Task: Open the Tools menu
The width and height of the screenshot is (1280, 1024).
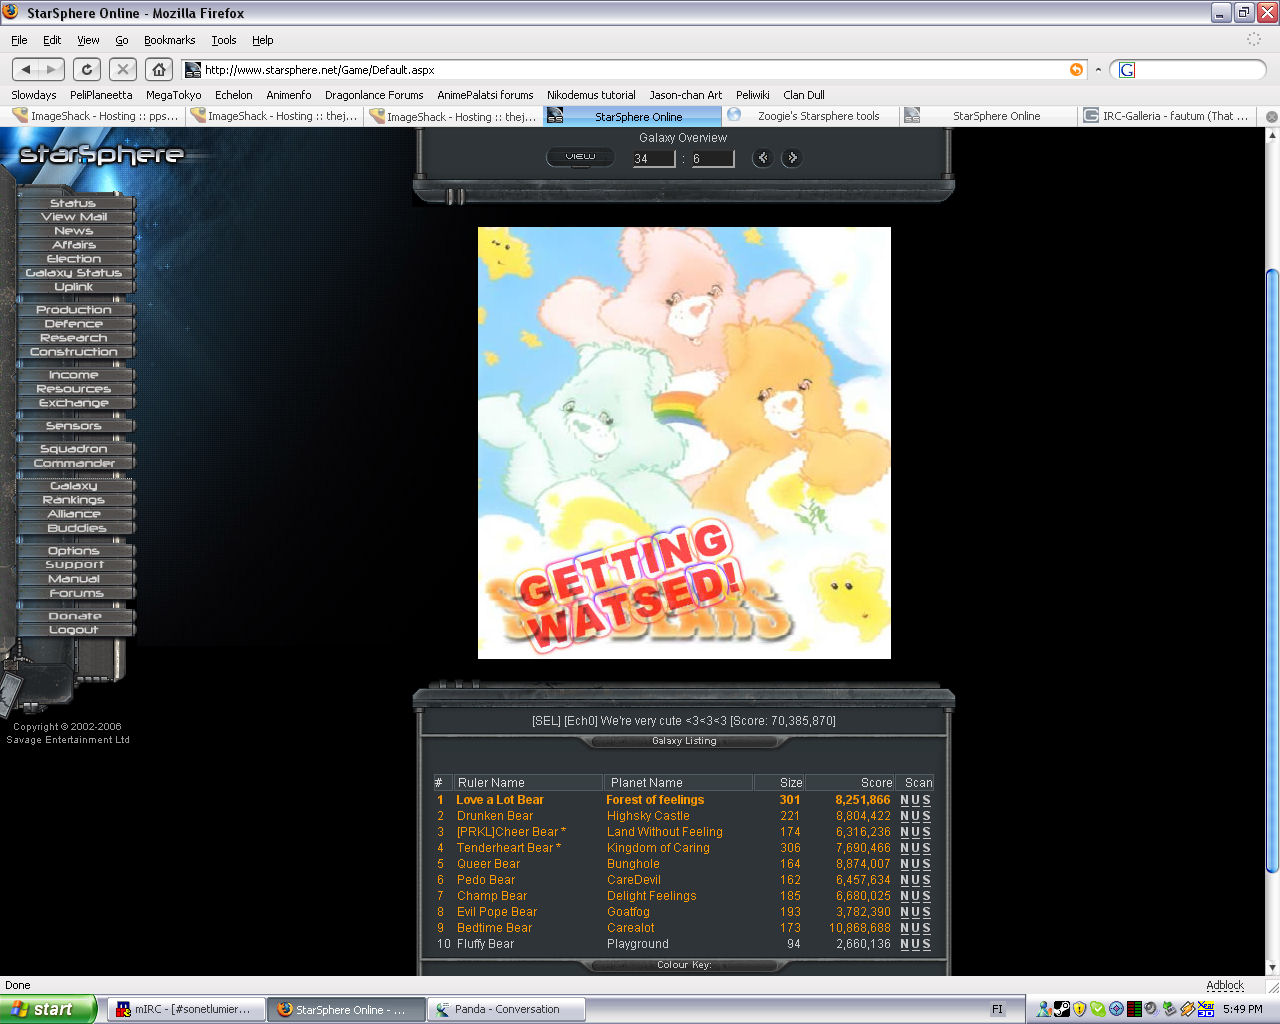Action: coord(223,40)
